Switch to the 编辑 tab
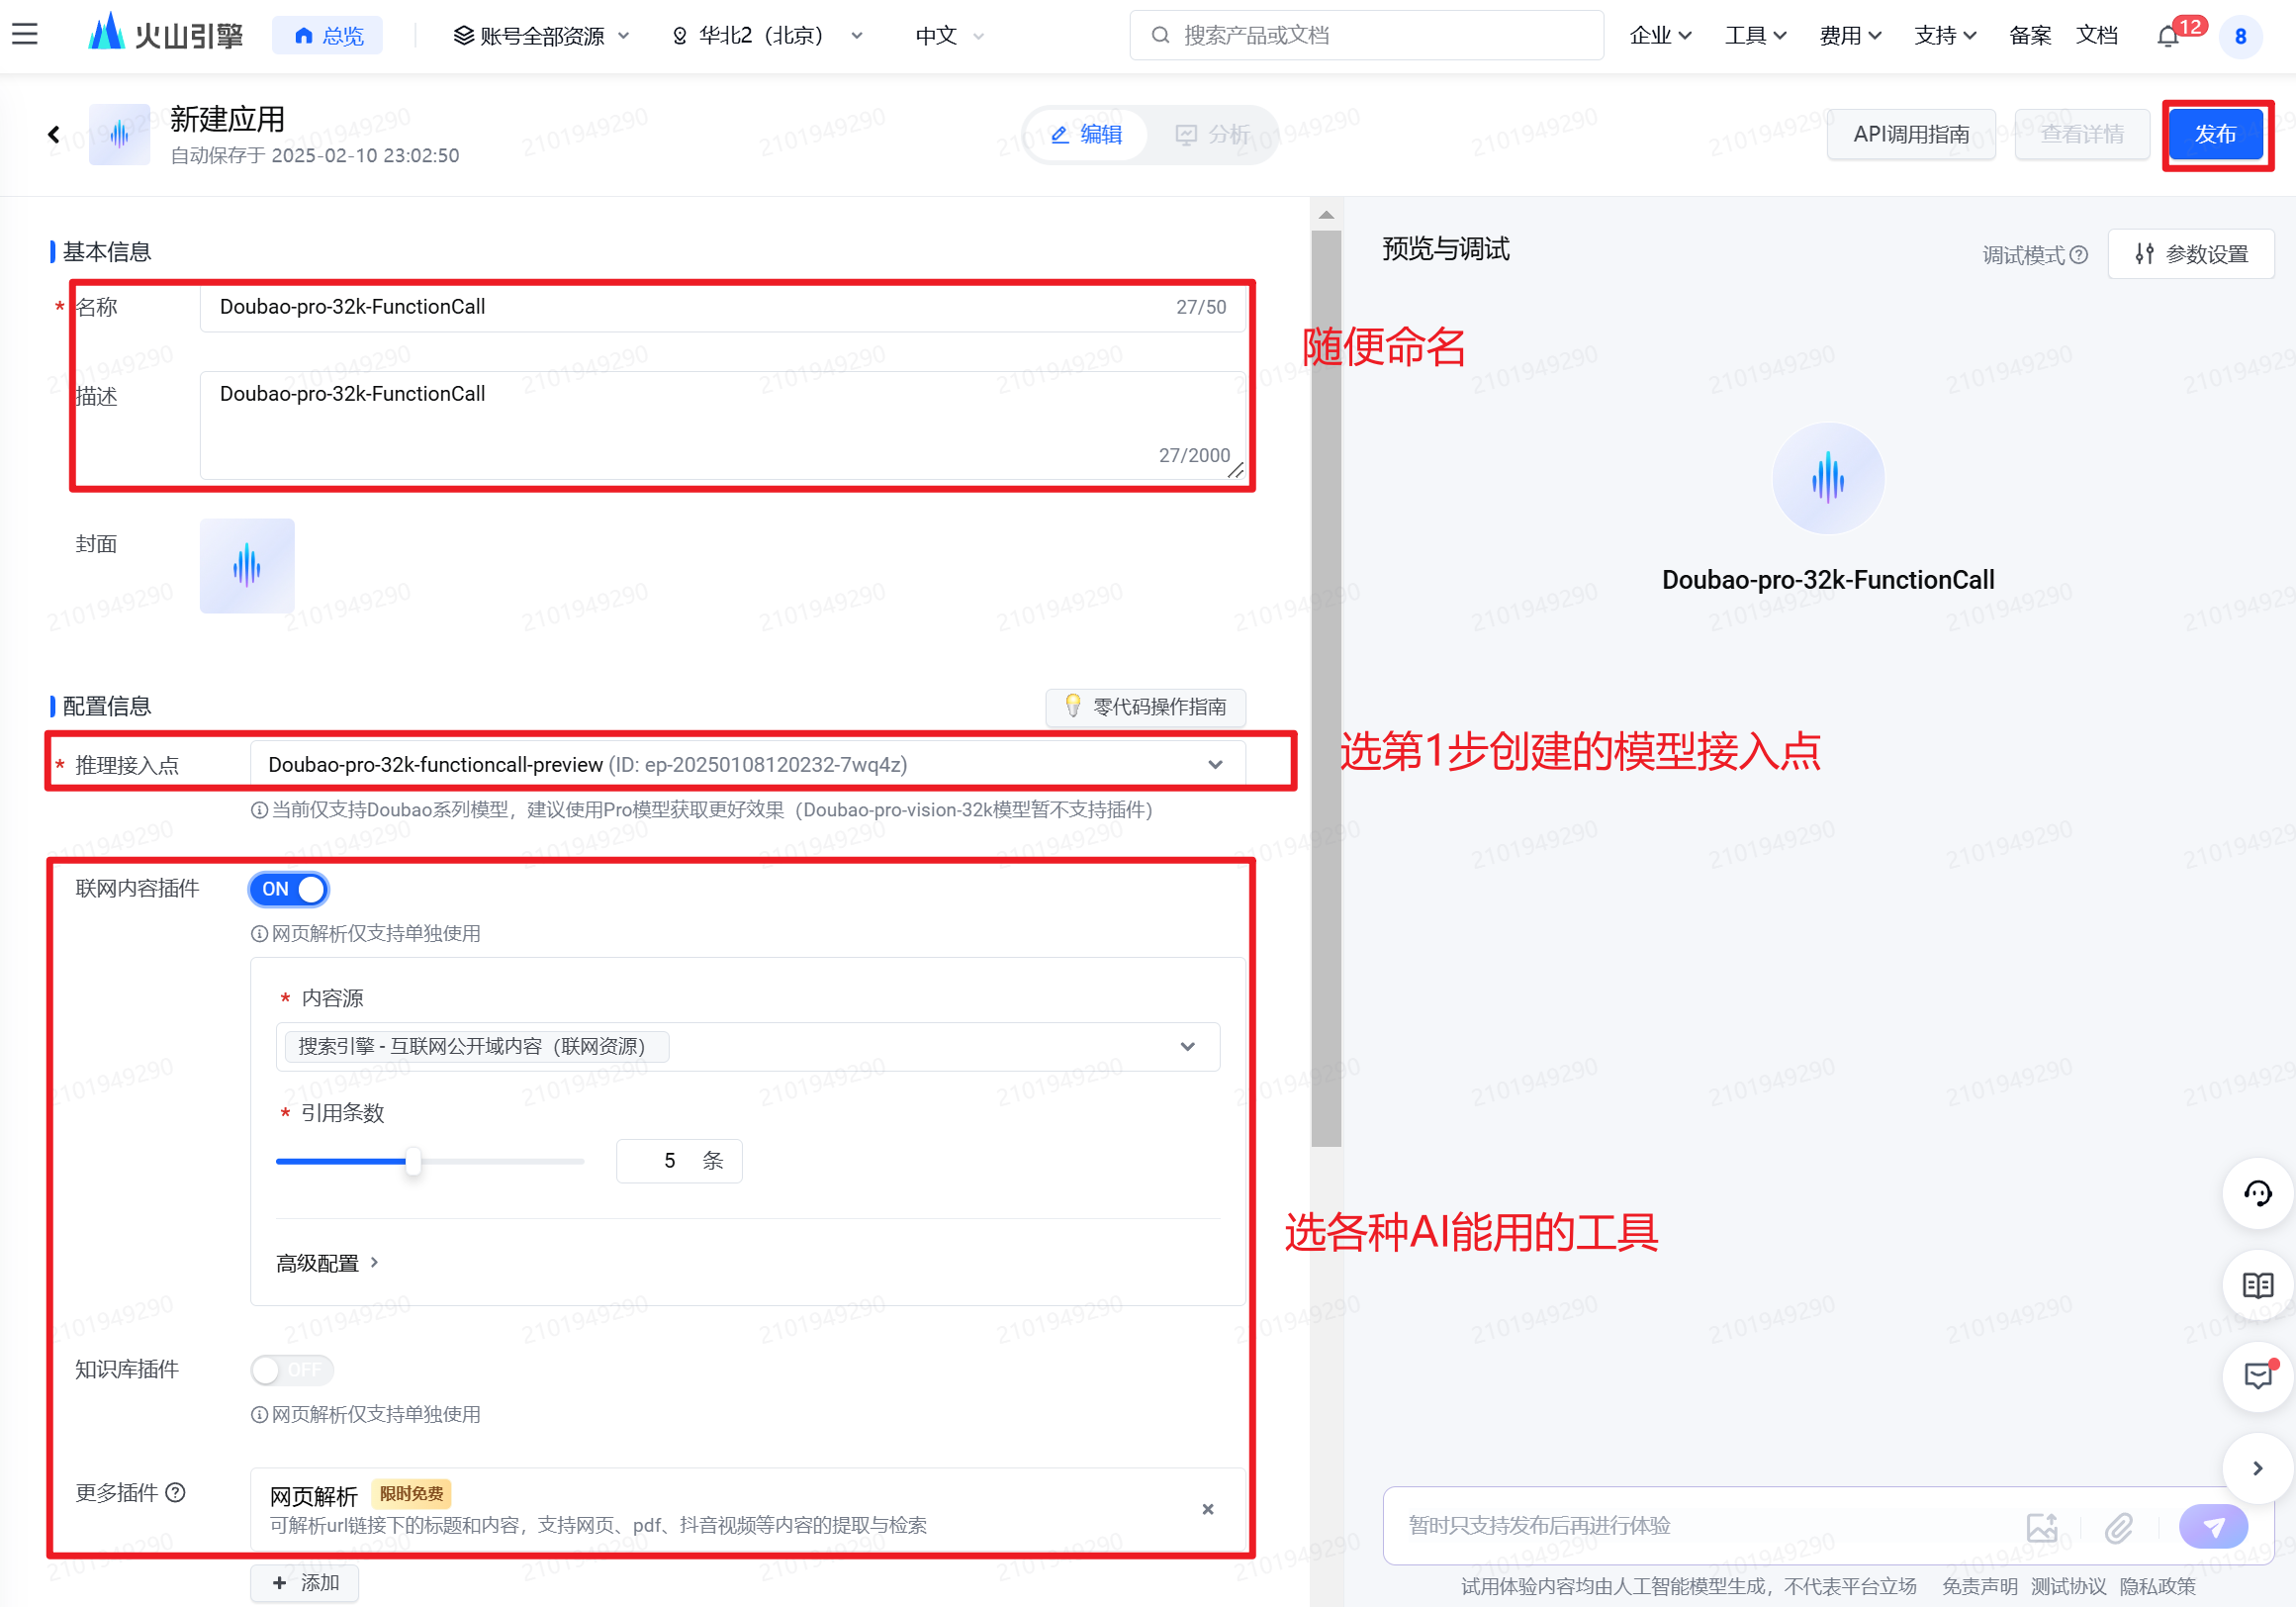This screenshot has height=1607, width=2296. [x=1087, y=134]
